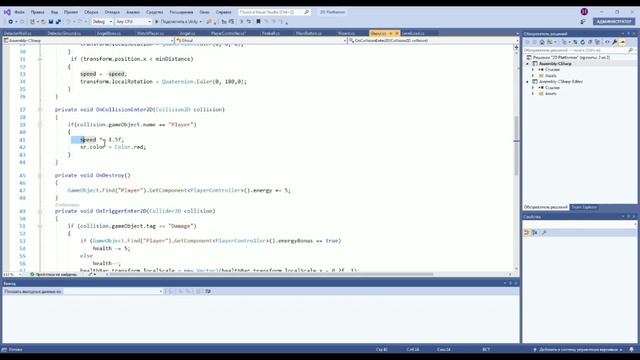Open the Средства menu

[154, 12]
